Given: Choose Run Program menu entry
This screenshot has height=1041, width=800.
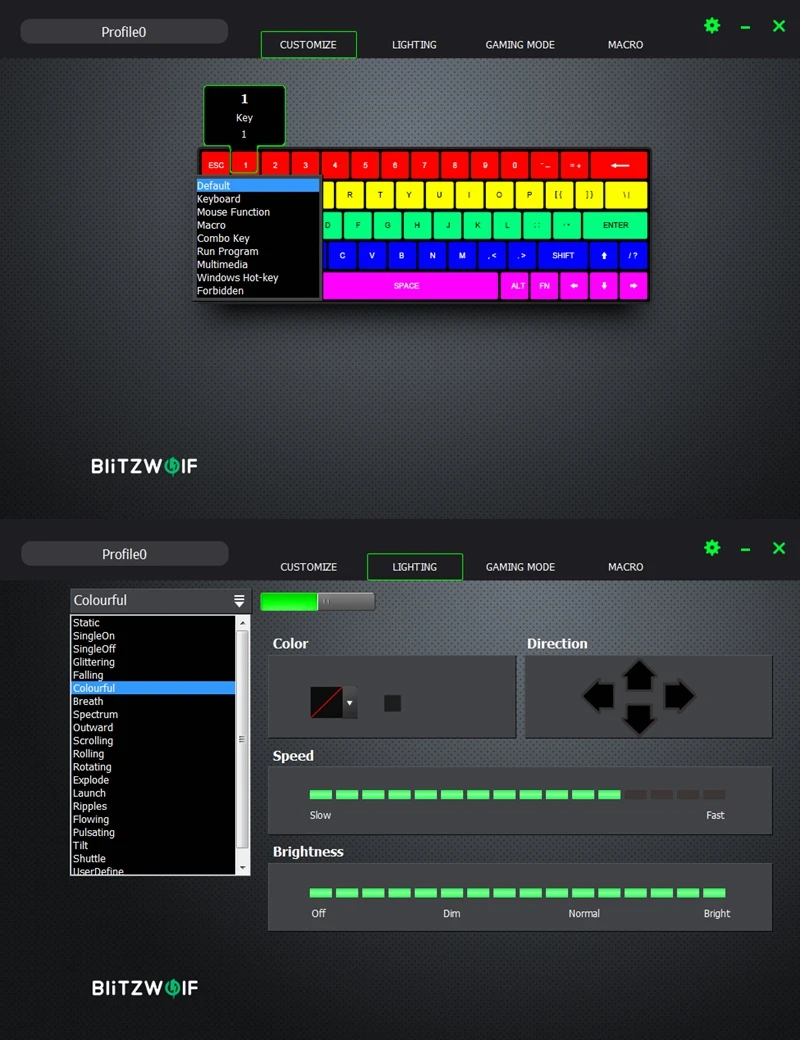Looking at the screenshot, I should [x=258, y=252].
